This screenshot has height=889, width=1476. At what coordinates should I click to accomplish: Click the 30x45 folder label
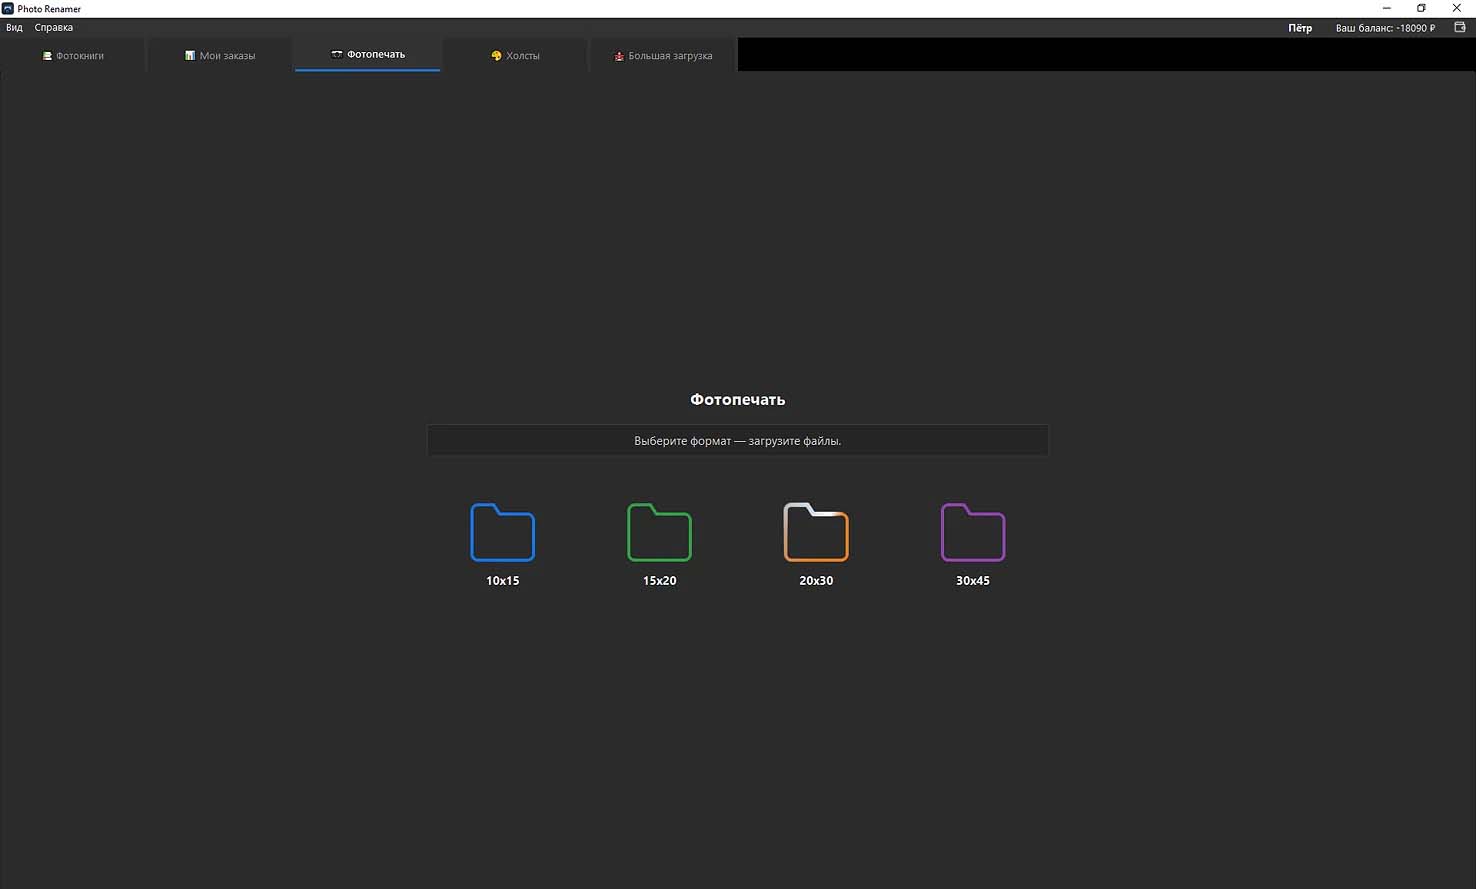coord(973,581)
